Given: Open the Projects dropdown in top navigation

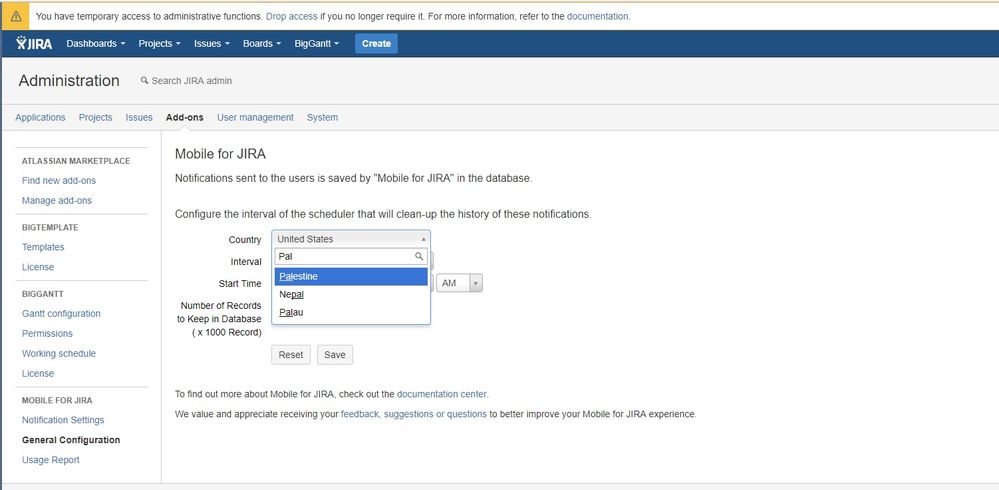Looking at the screenshot, I should 159,43.
